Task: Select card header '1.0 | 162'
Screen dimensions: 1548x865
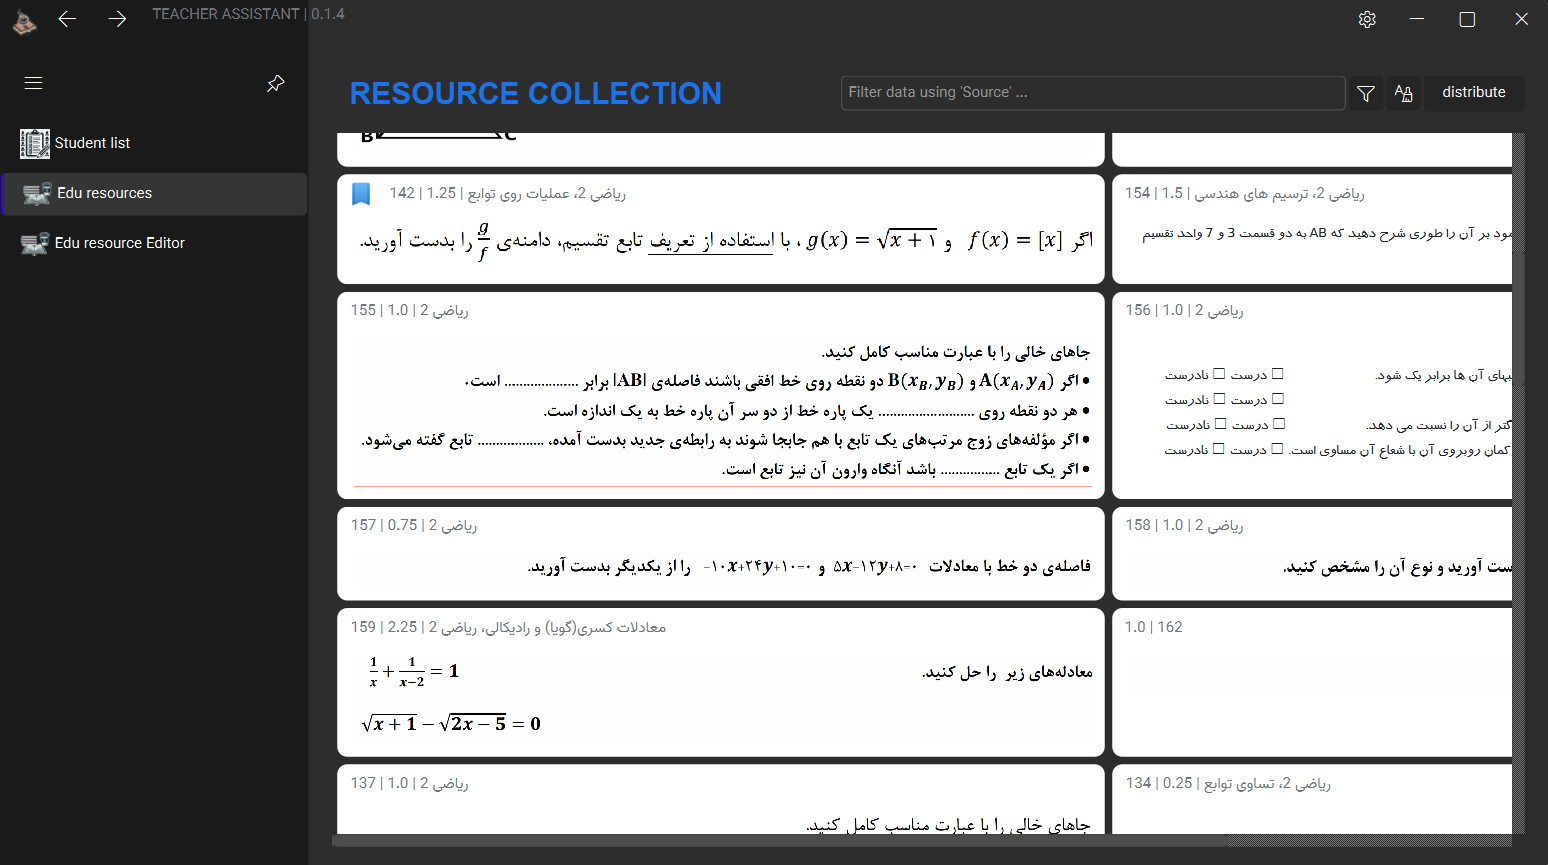Action: click(x=1153, y=628)
